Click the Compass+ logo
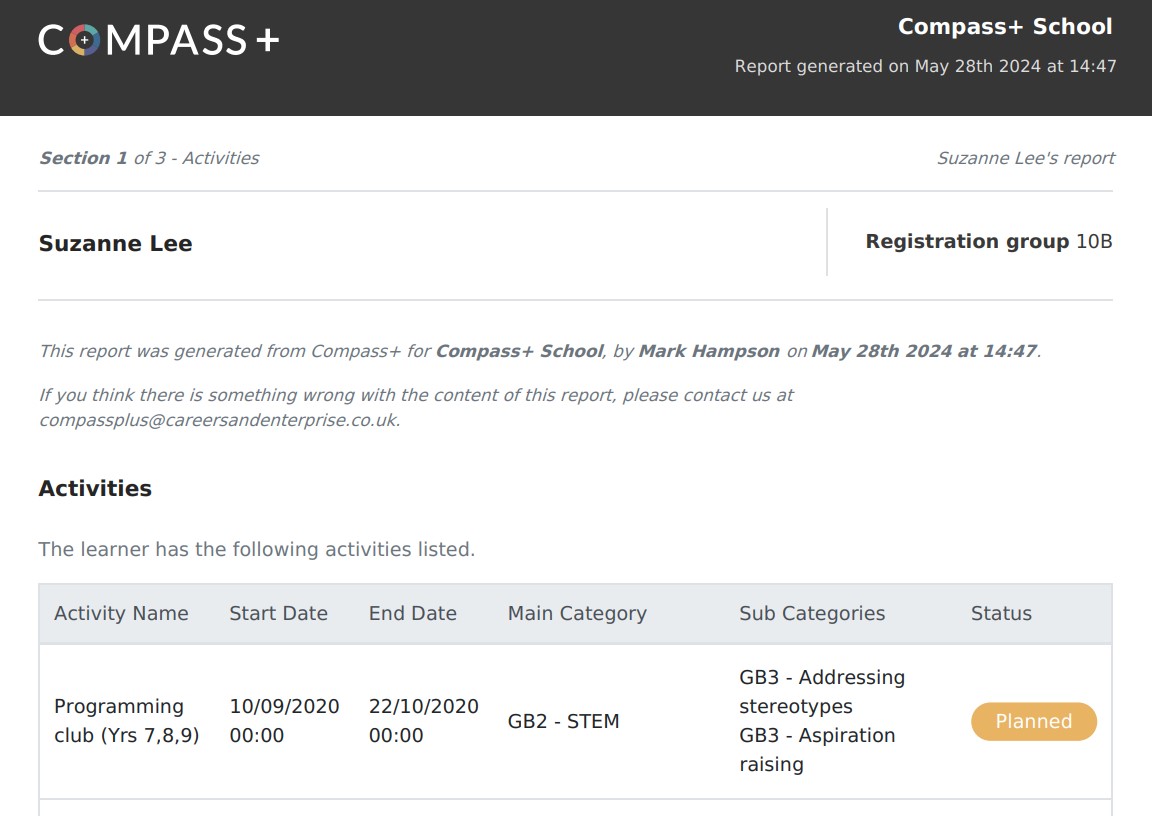The image size is (1152, 816). pyautogui.click(x=160, y=40)
